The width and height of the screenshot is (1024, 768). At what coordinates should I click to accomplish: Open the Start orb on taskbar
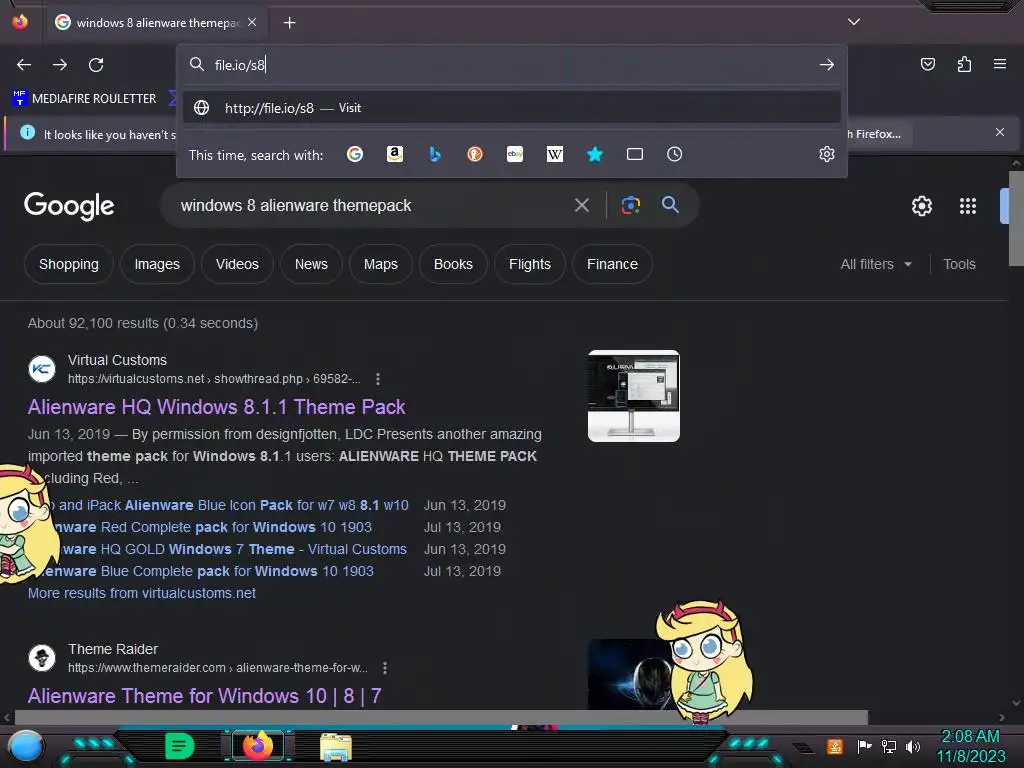click(26, 746)
